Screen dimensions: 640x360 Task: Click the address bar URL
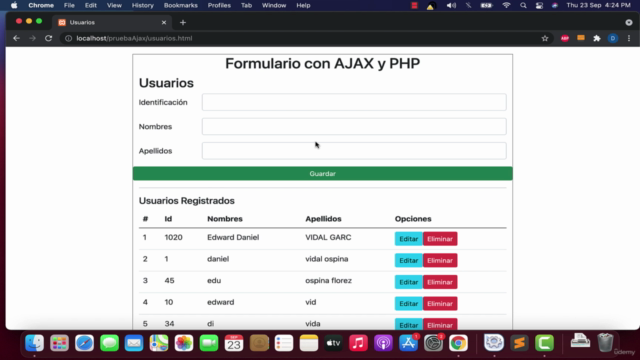(134, 38)
